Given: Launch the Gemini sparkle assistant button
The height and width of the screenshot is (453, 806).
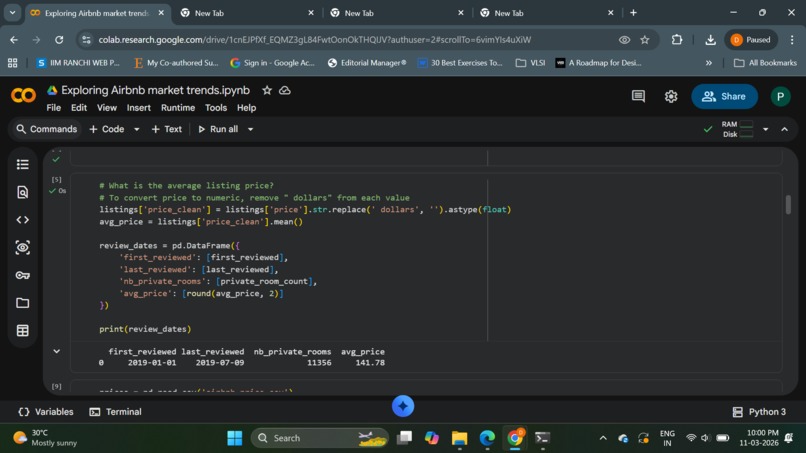Looking at the screenshot, I should click(403, 406).
